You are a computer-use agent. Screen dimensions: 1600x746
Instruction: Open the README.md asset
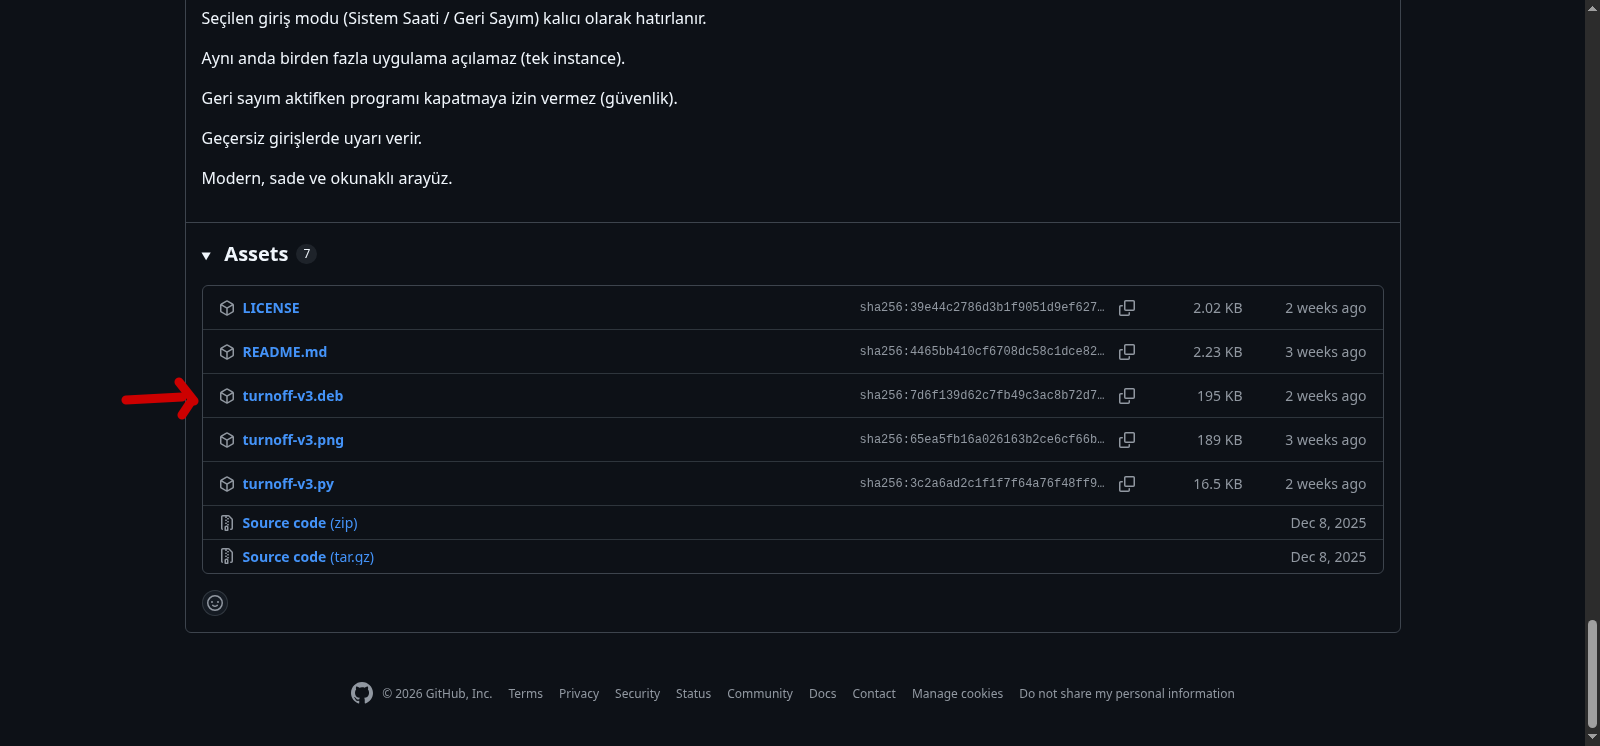(284, 352)
